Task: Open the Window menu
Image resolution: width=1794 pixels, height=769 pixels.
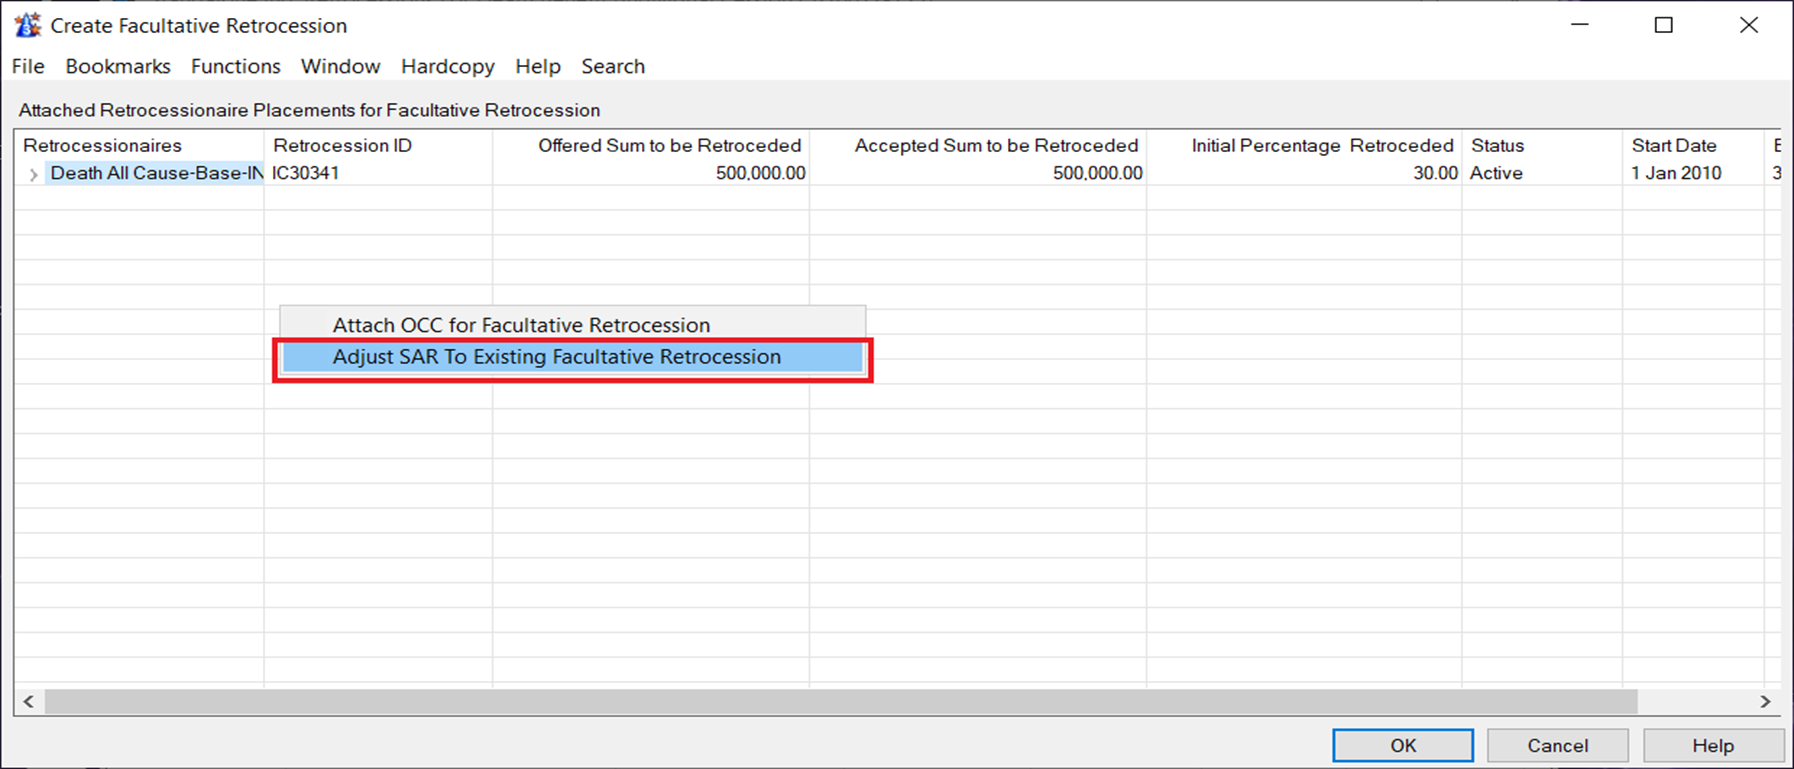Action: click(340, 67)
